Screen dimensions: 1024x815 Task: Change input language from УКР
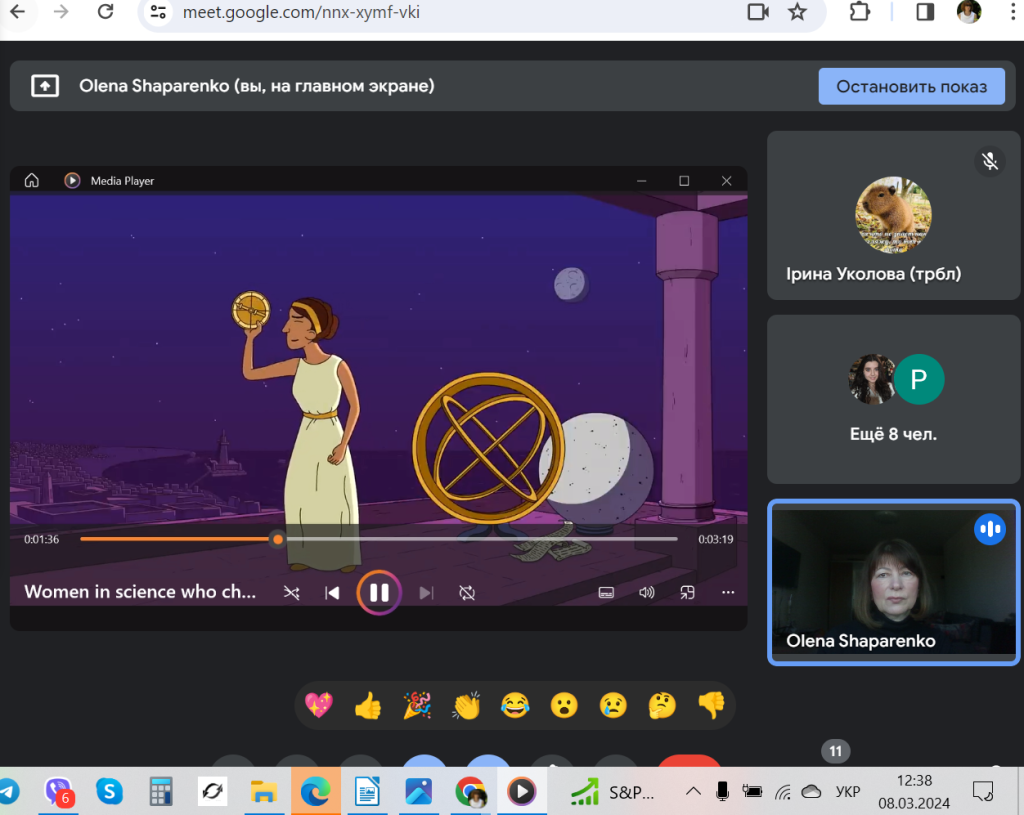pos(848,791)
